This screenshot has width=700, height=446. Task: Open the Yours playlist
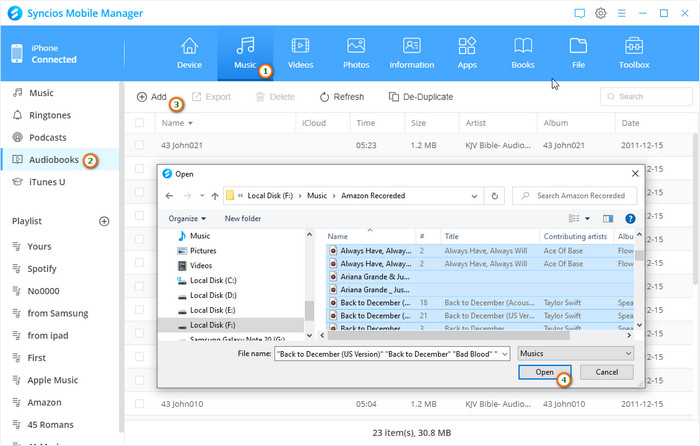[x=39, y=246]
